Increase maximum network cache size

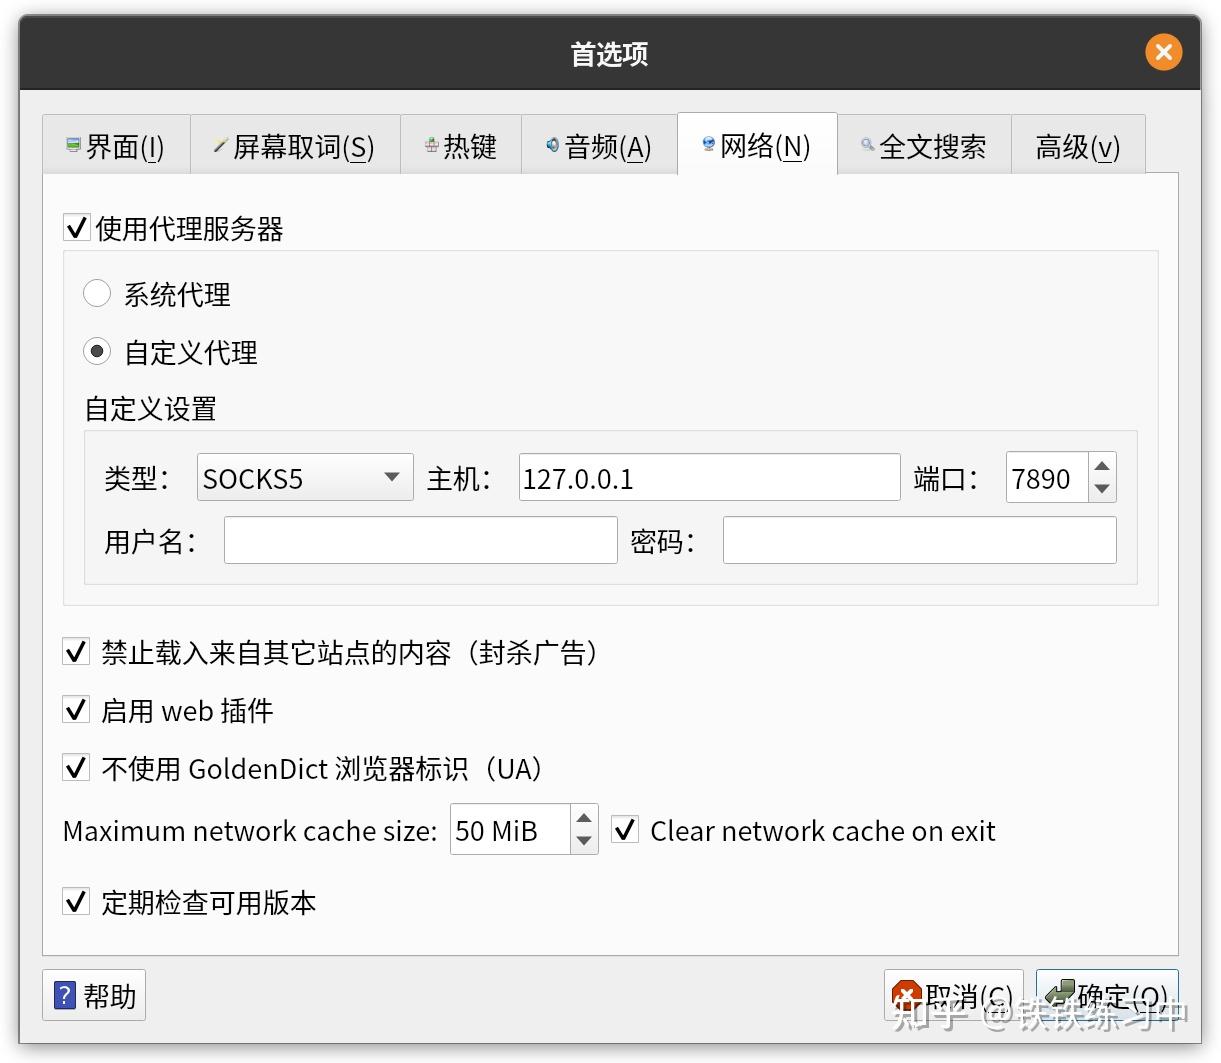pos(584,818)
